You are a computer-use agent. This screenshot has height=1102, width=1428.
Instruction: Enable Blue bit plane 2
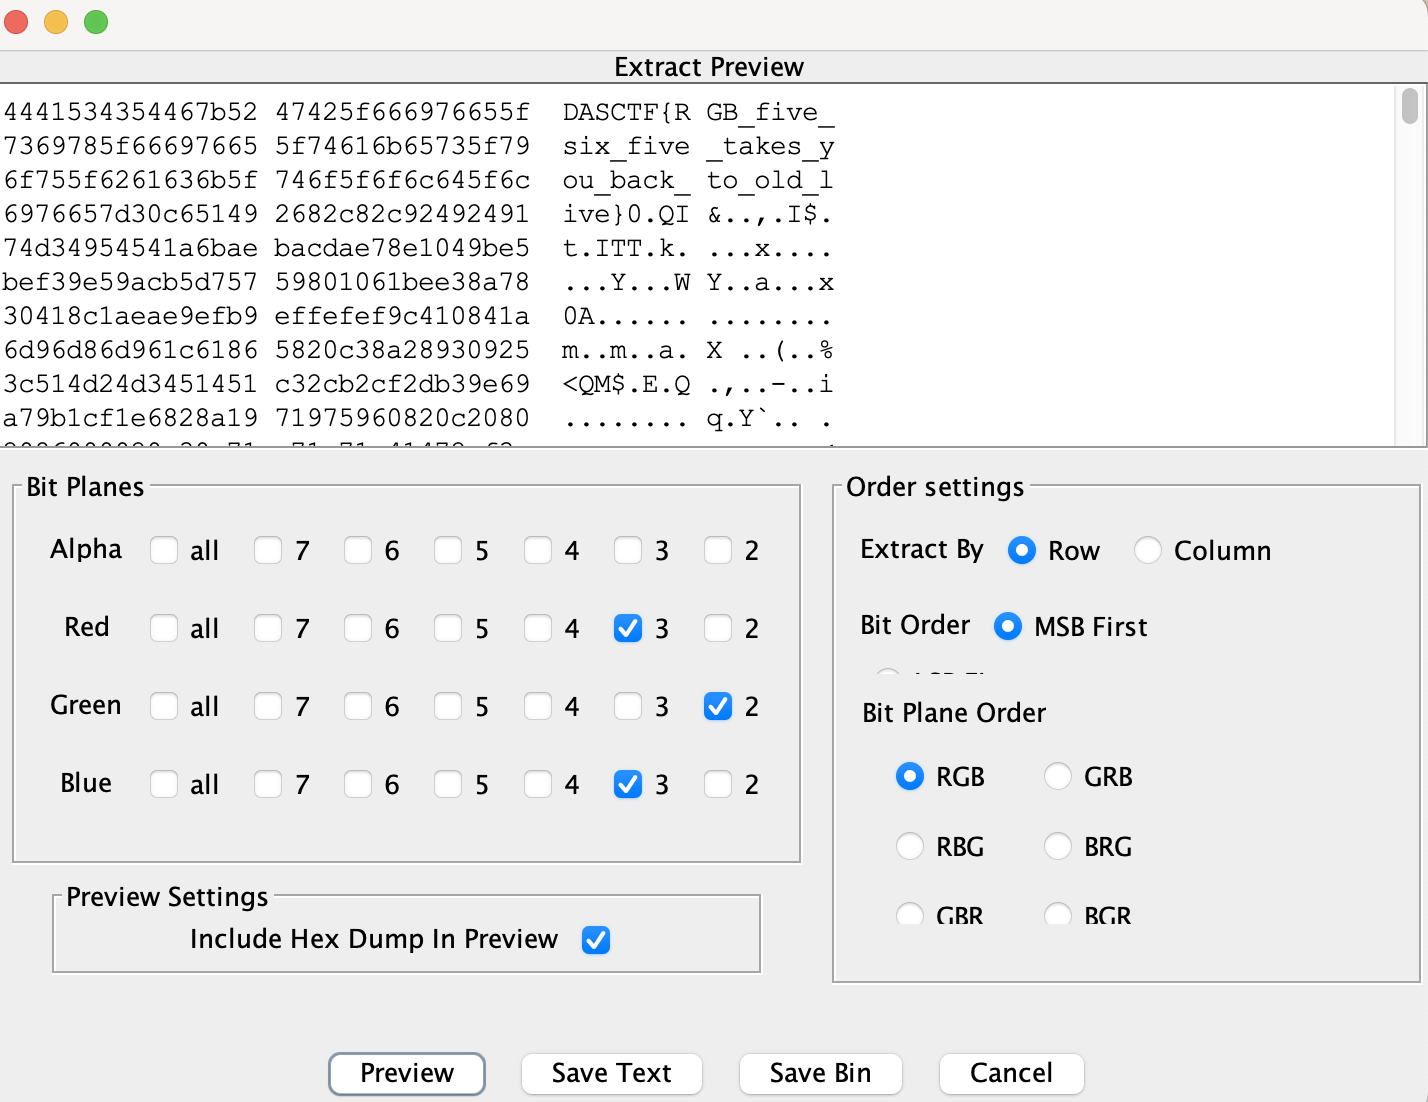[x=718, y=784]
